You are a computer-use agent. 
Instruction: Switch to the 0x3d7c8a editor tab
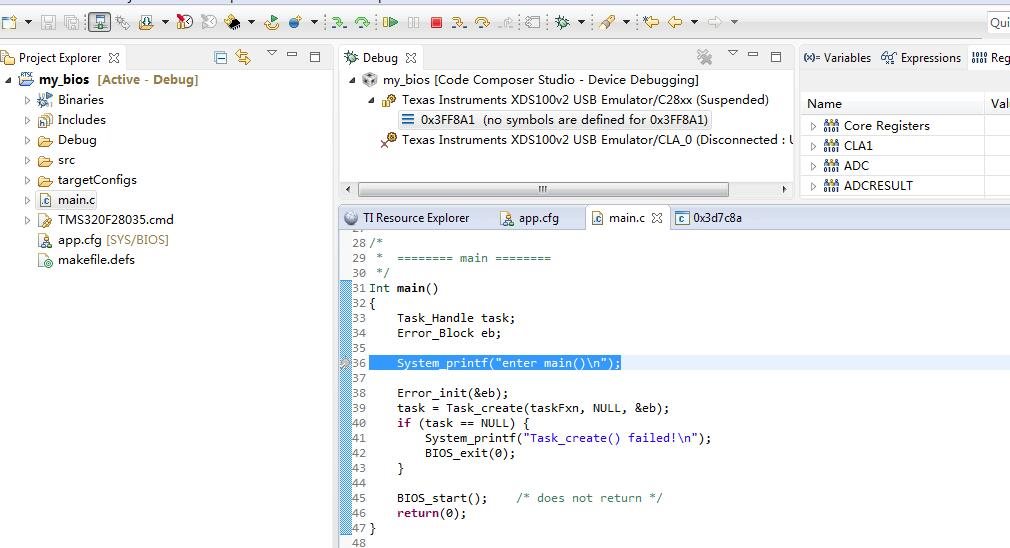pyautogui.click(x=709, y=218)
